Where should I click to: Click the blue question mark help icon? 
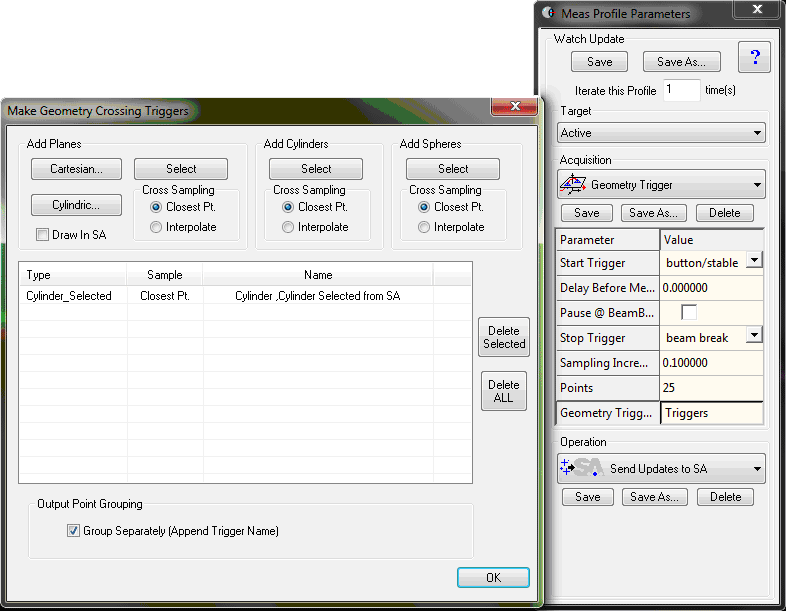coord(754,57)
